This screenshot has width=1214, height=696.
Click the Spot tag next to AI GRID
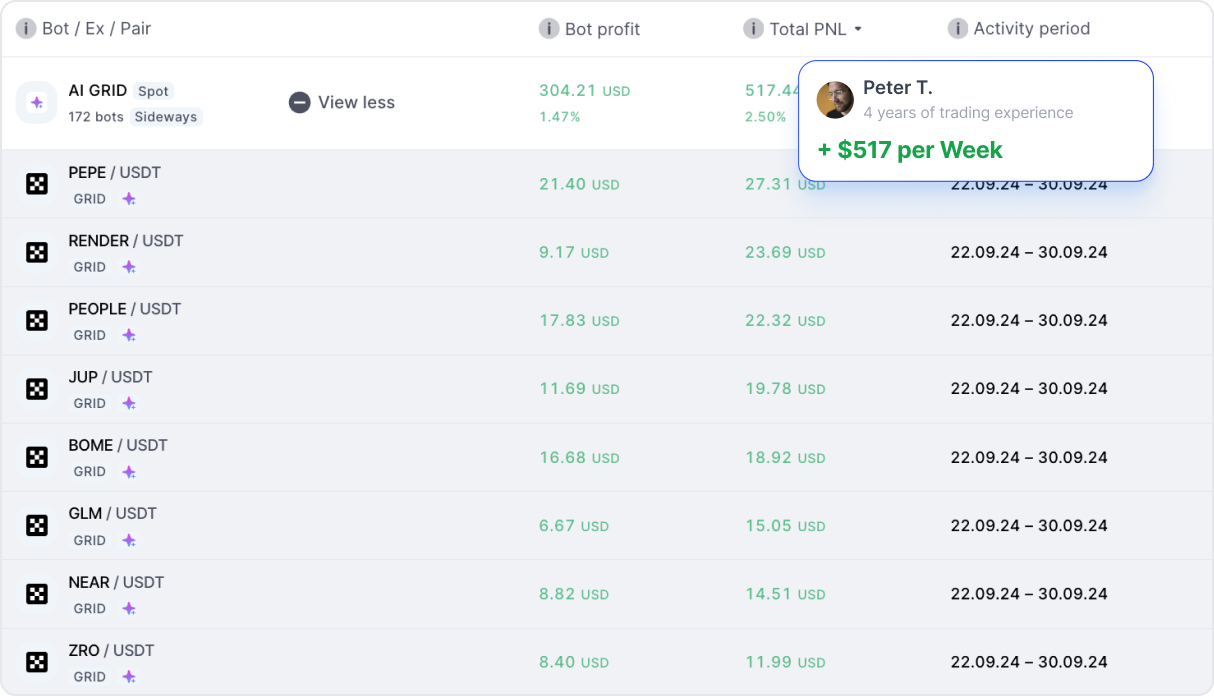point(153,91)
